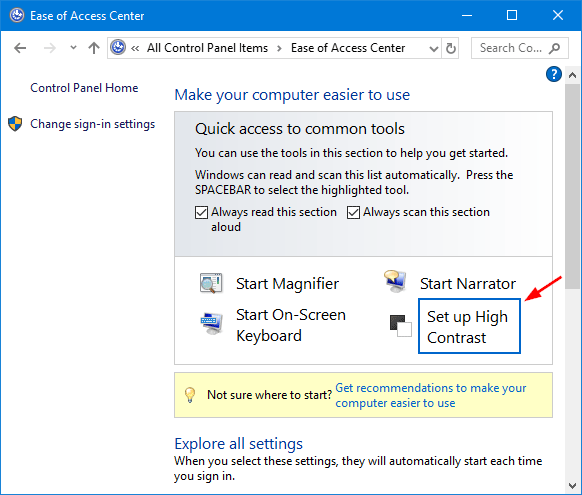
Task: Expand the address bar history dropdown
Action: coord(433,49)
